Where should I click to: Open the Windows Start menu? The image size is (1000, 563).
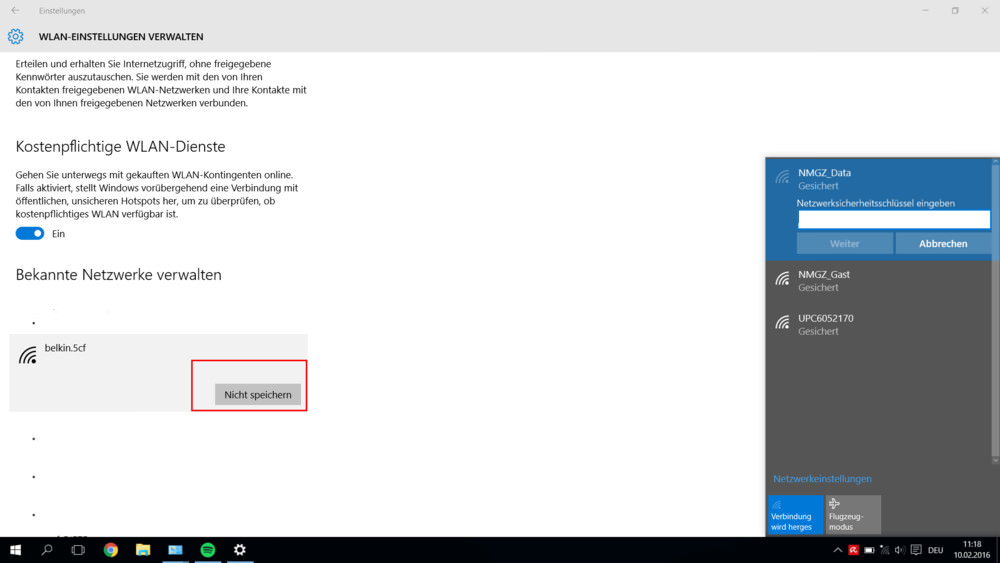click(x=15, y=550)
